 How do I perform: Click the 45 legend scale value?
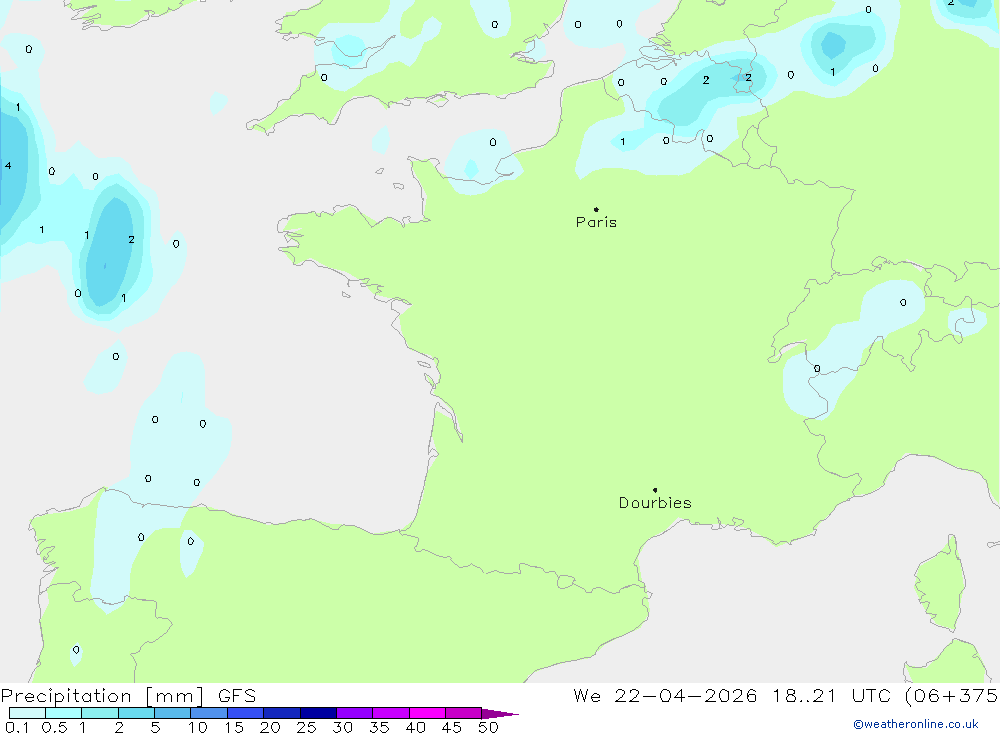(x=452, y=727)
